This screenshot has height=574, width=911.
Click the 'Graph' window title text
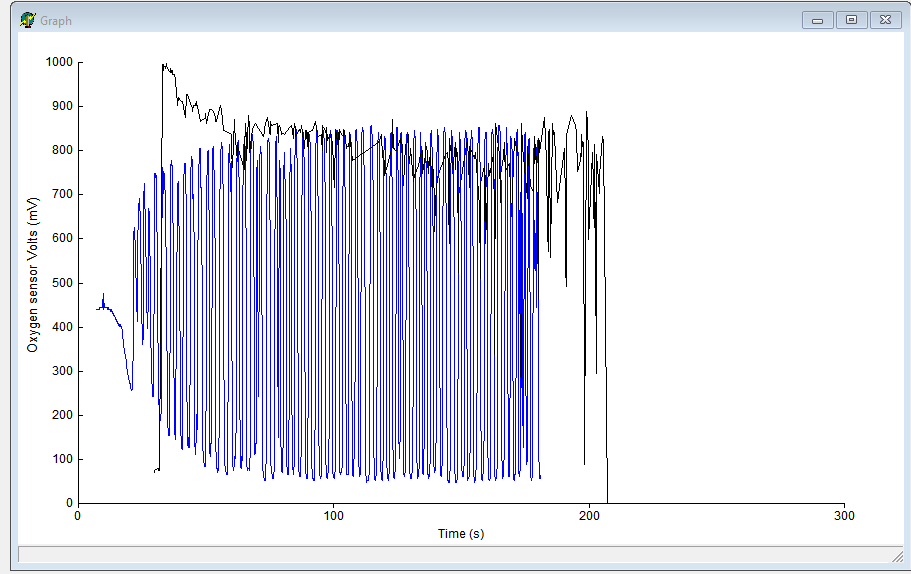click(x=56, y=21)
